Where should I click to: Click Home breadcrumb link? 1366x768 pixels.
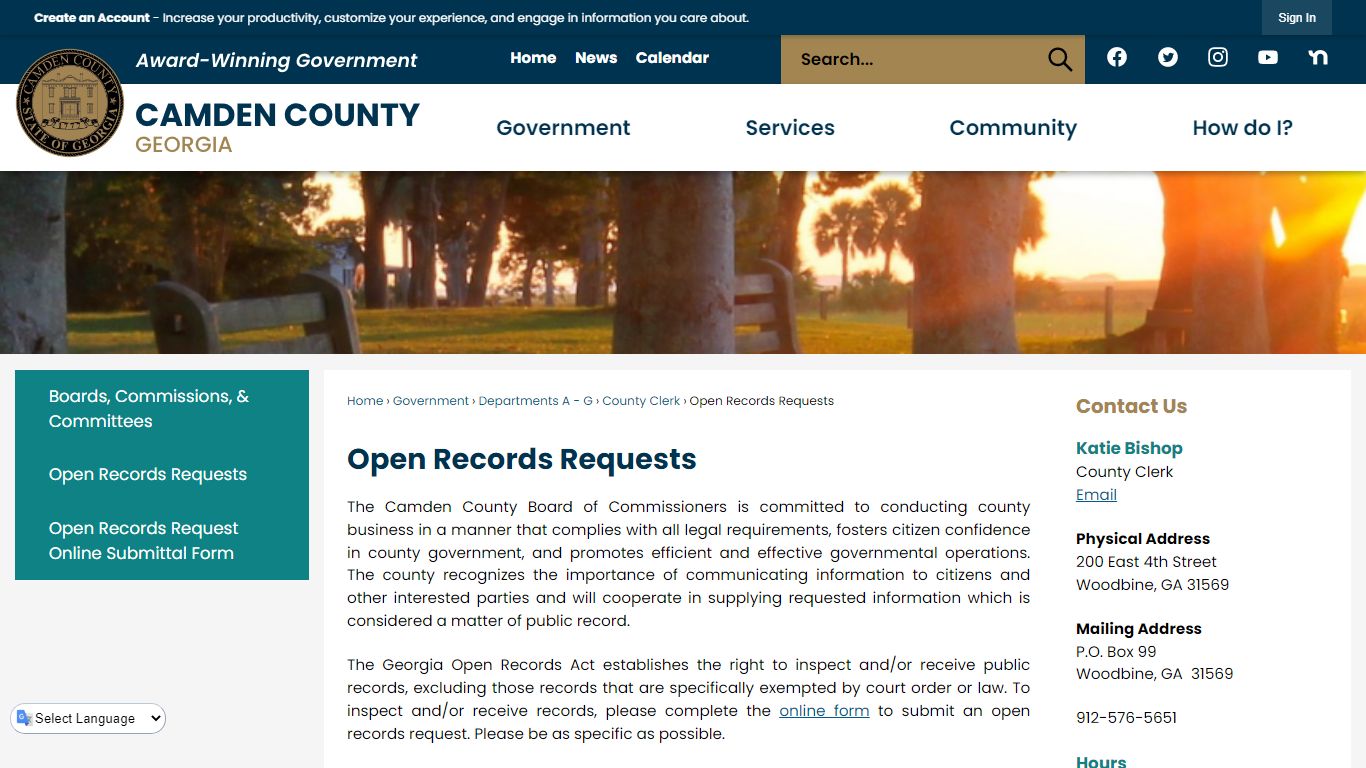[365, 401]
